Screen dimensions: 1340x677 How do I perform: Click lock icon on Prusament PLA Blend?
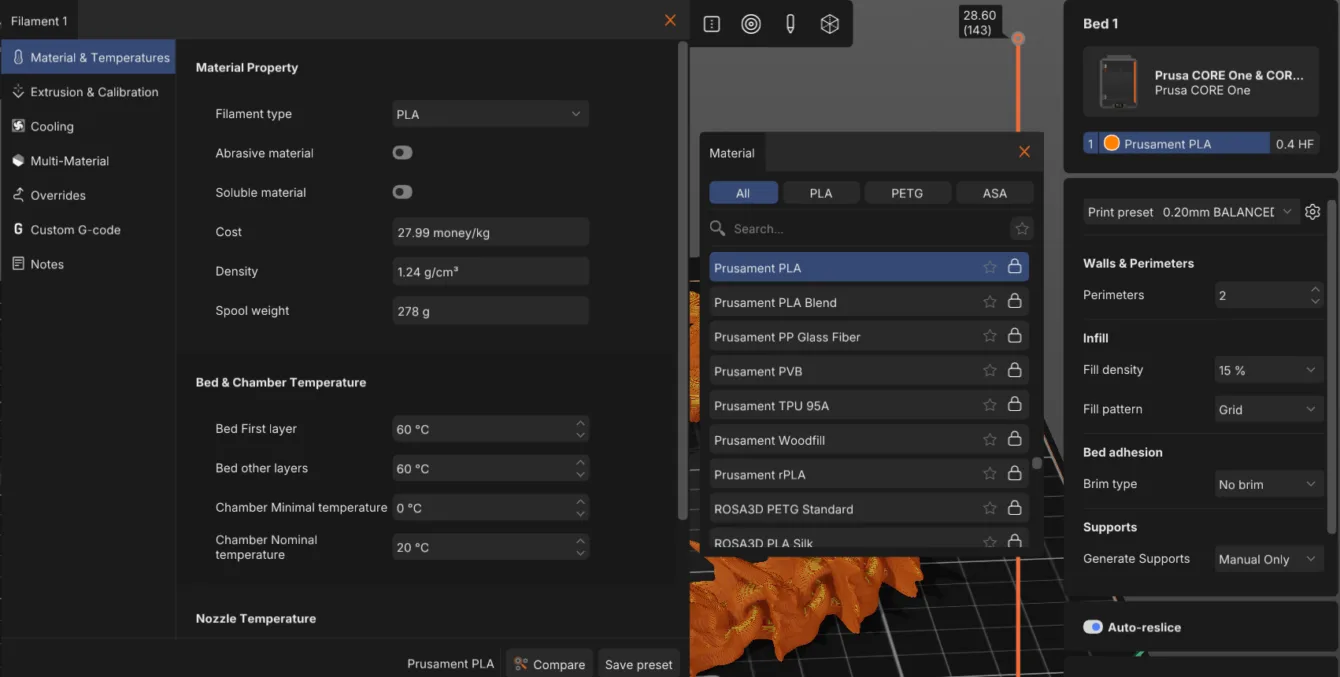click(1014, 302)
